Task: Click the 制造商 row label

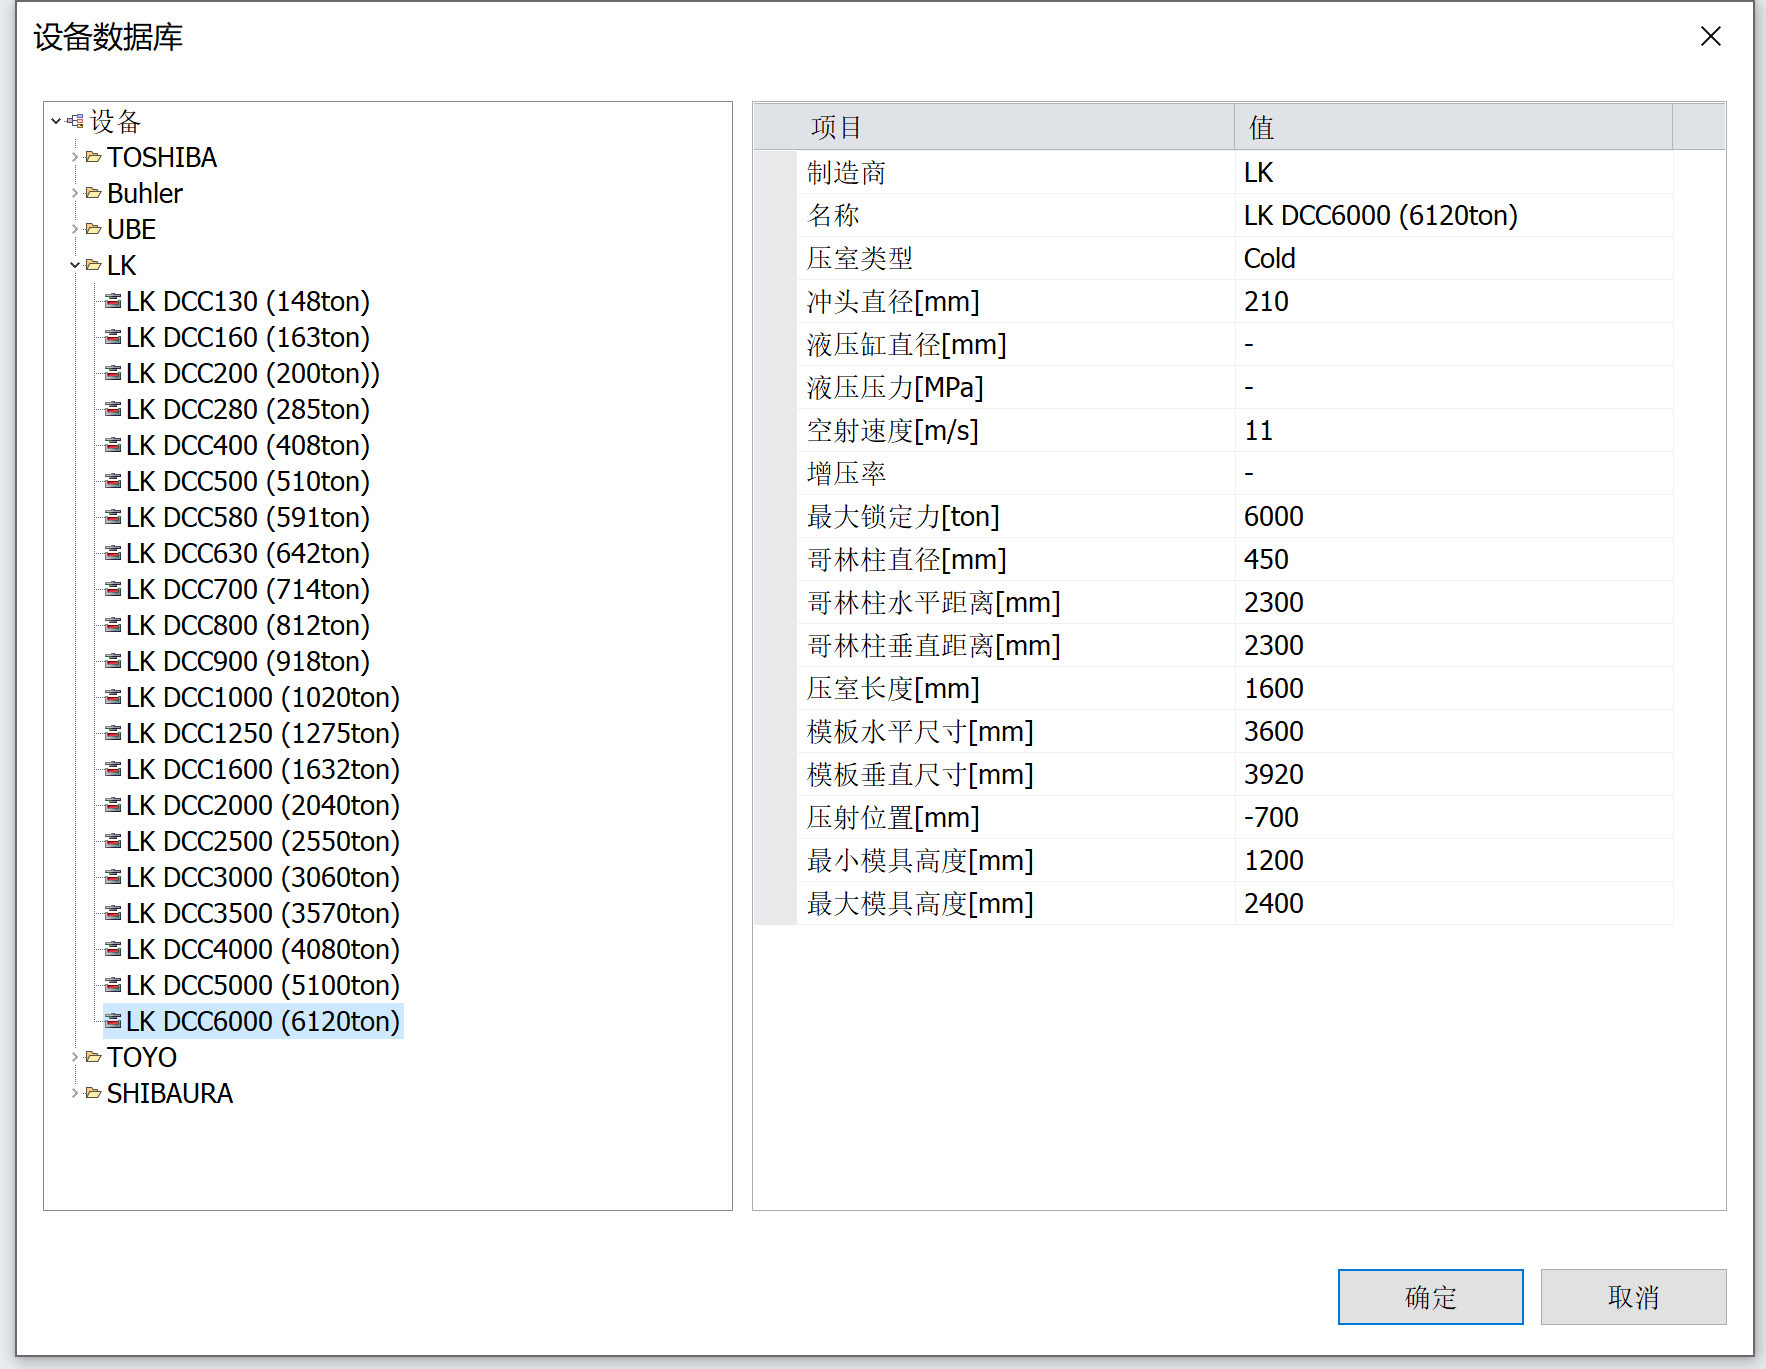Action: click(x=846, y=172)
